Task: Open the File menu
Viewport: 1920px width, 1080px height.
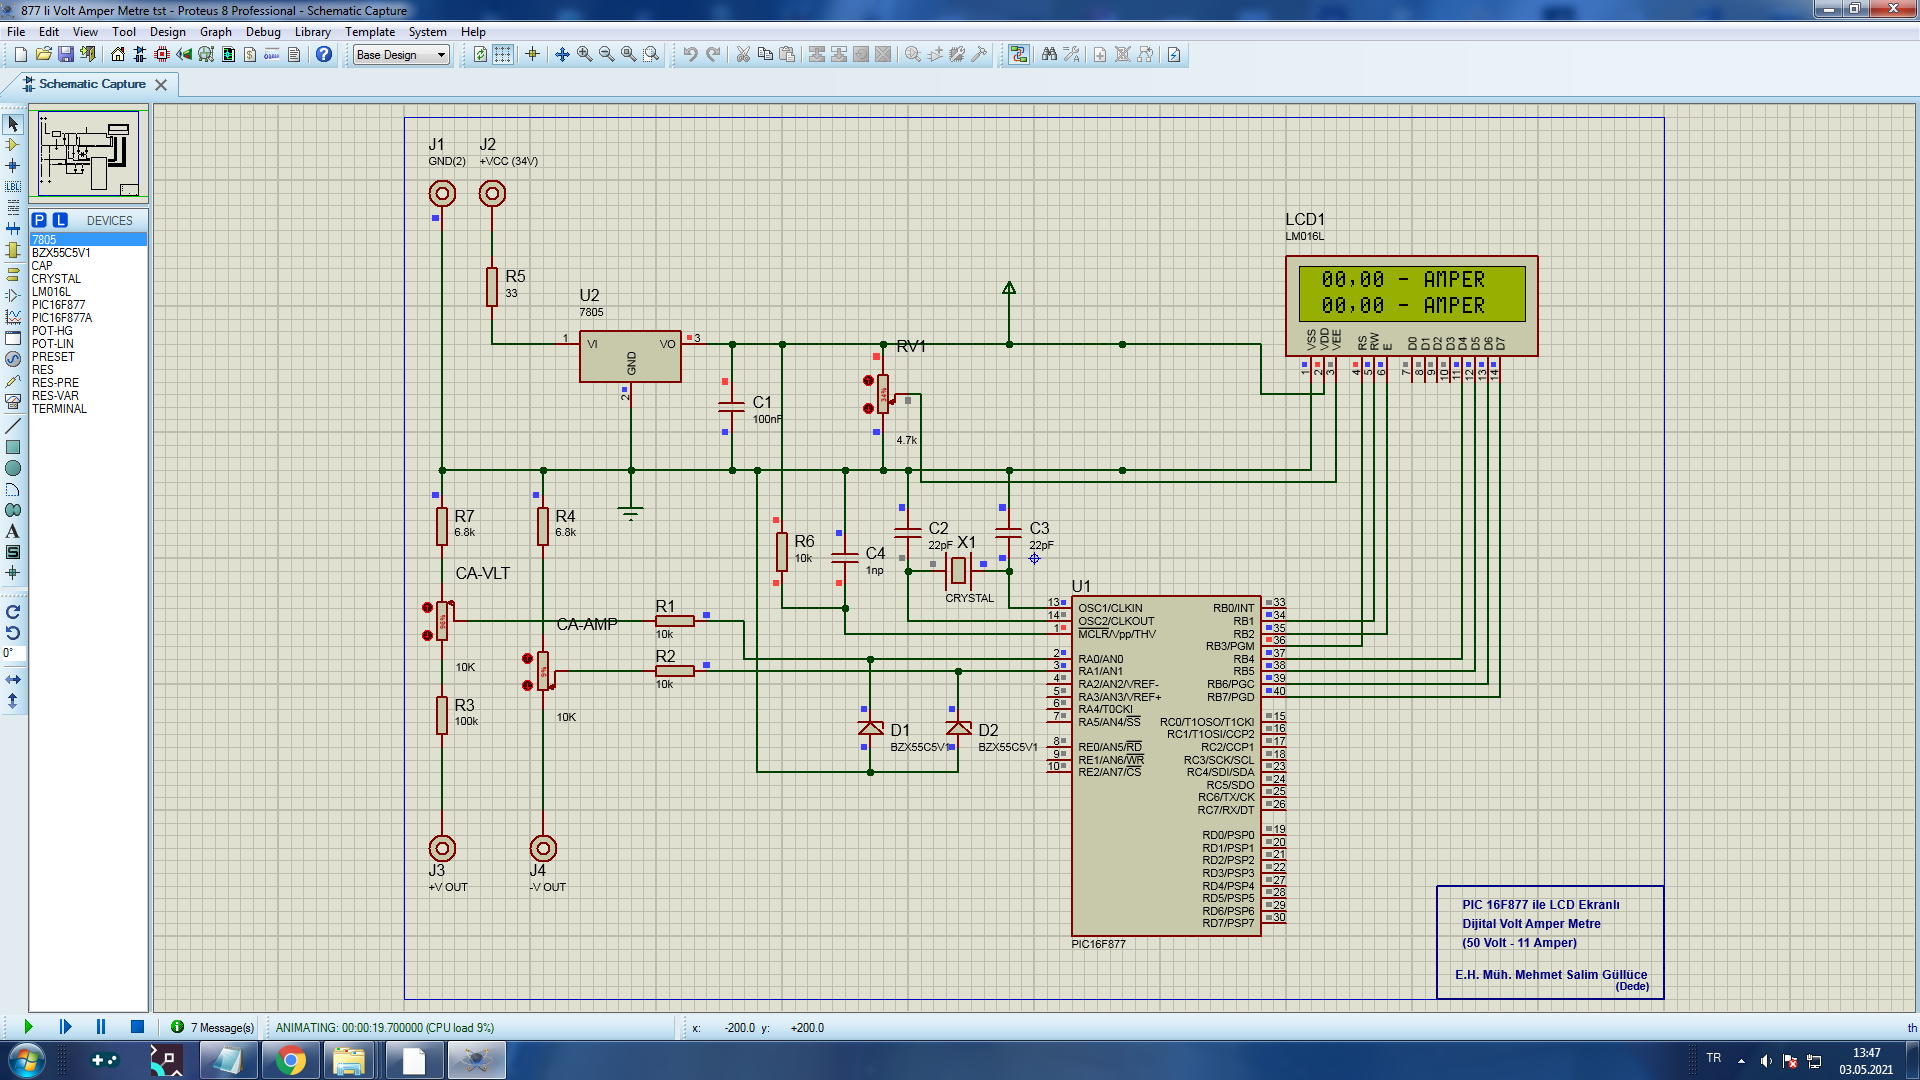Action: pos(16,32)
